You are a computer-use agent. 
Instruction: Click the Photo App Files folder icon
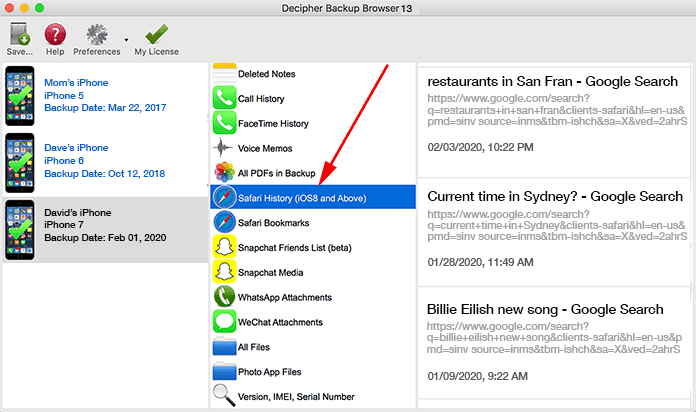click(225, 371)
